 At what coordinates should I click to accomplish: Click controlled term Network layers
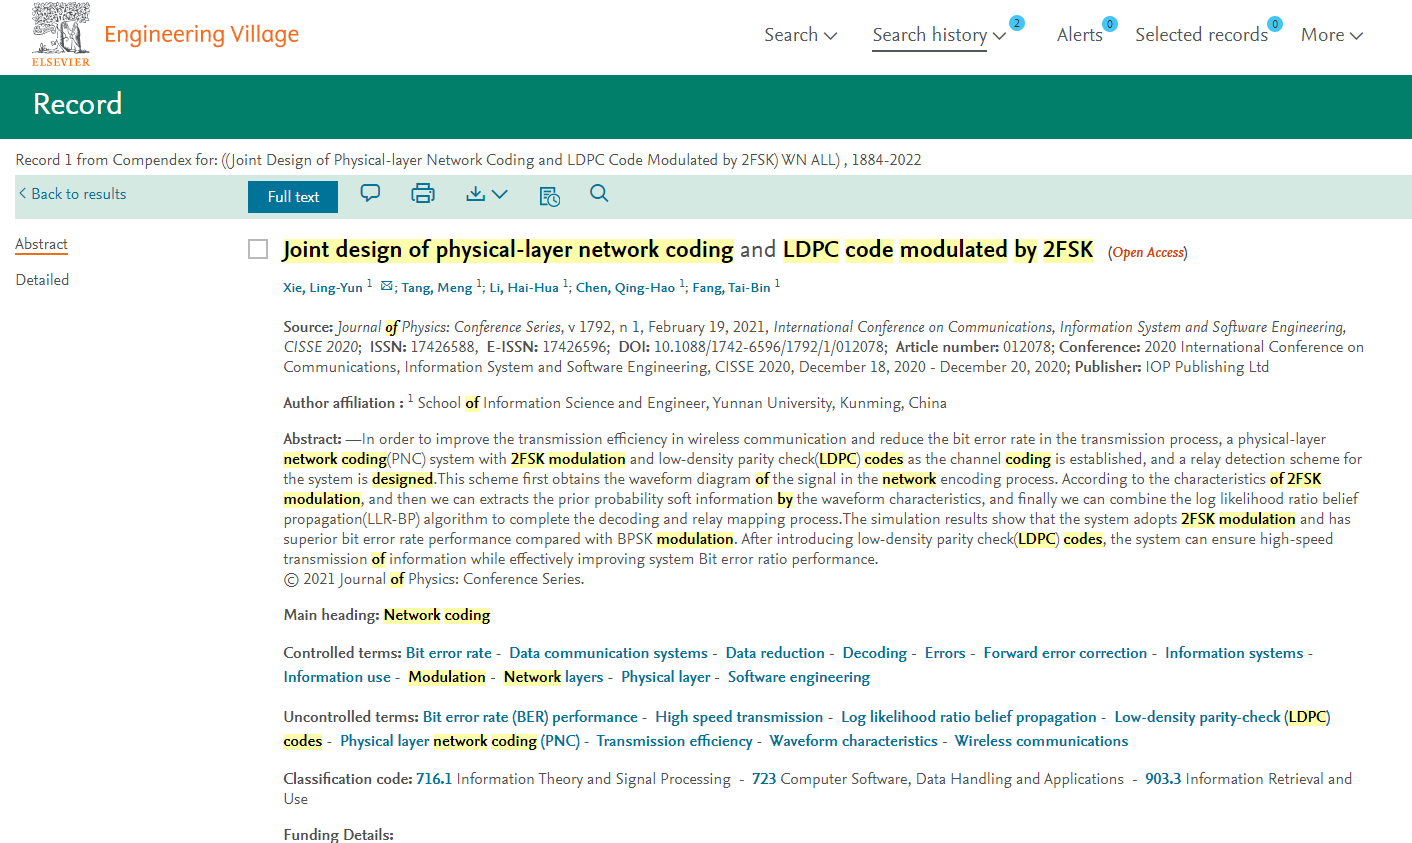click(x=554, y=677)
